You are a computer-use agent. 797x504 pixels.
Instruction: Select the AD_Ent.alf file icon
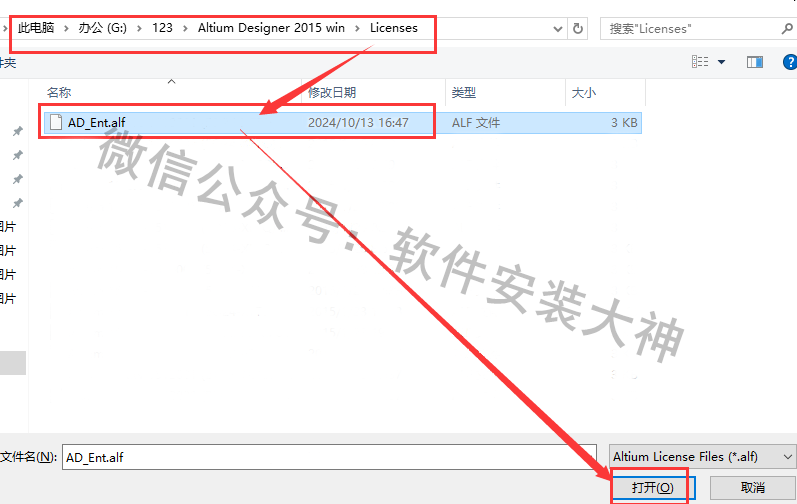coord(56,122)
